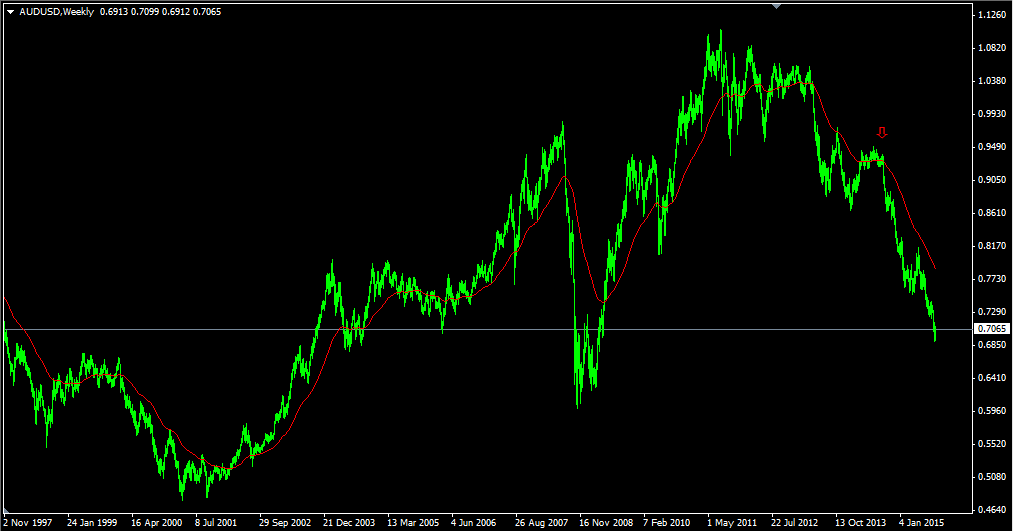Image resolution: width=1013 pixels, height=531 pixels.
Task: Click the 0.5520 price scale label
Action: [x=992, y=444]
